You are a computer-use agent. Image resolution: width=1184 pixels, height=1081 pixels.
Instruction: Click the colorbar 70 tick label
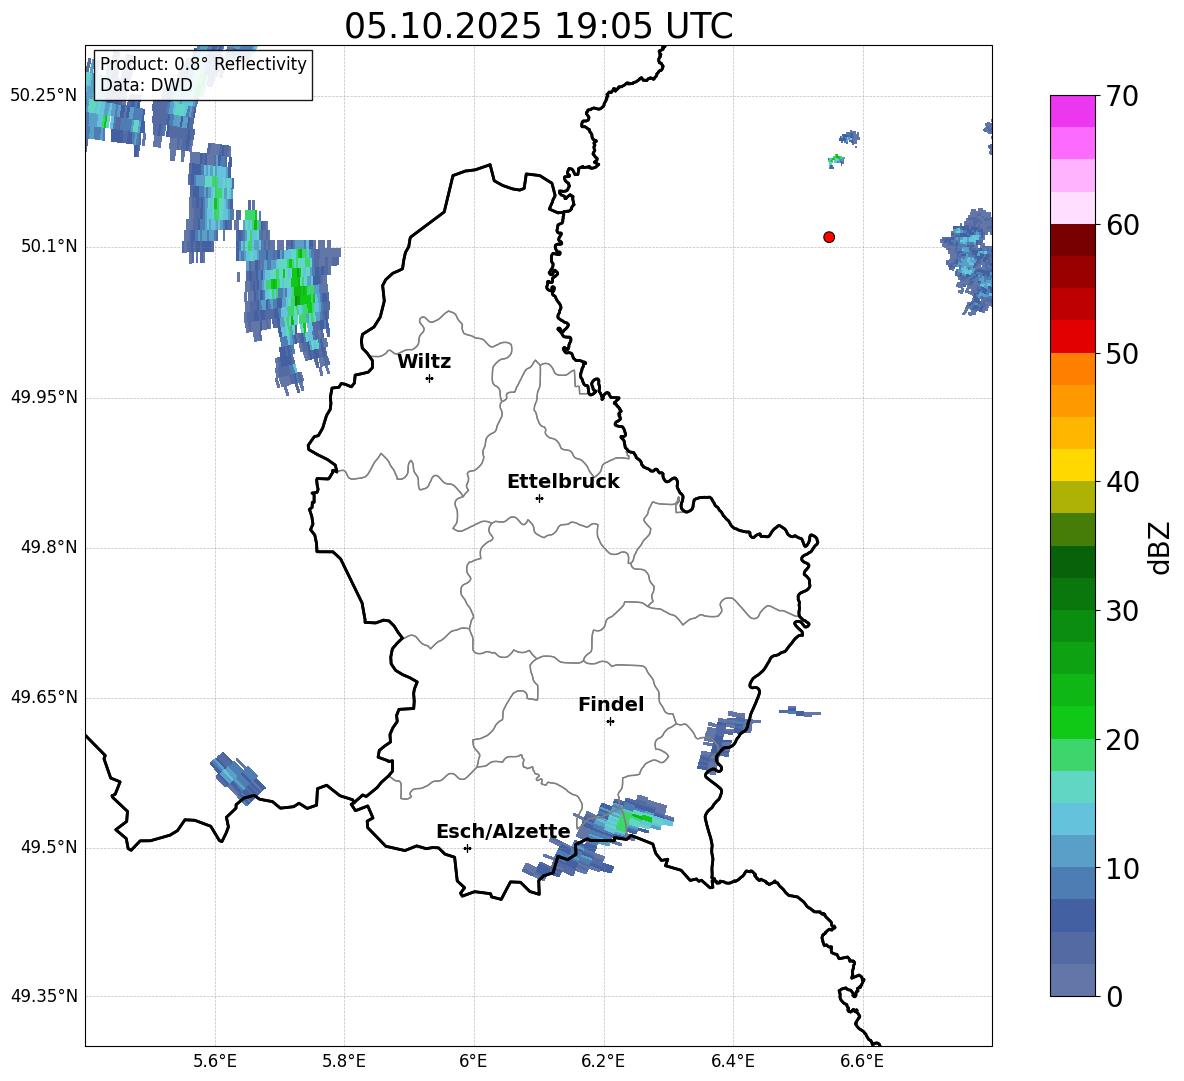point(1121,97)
